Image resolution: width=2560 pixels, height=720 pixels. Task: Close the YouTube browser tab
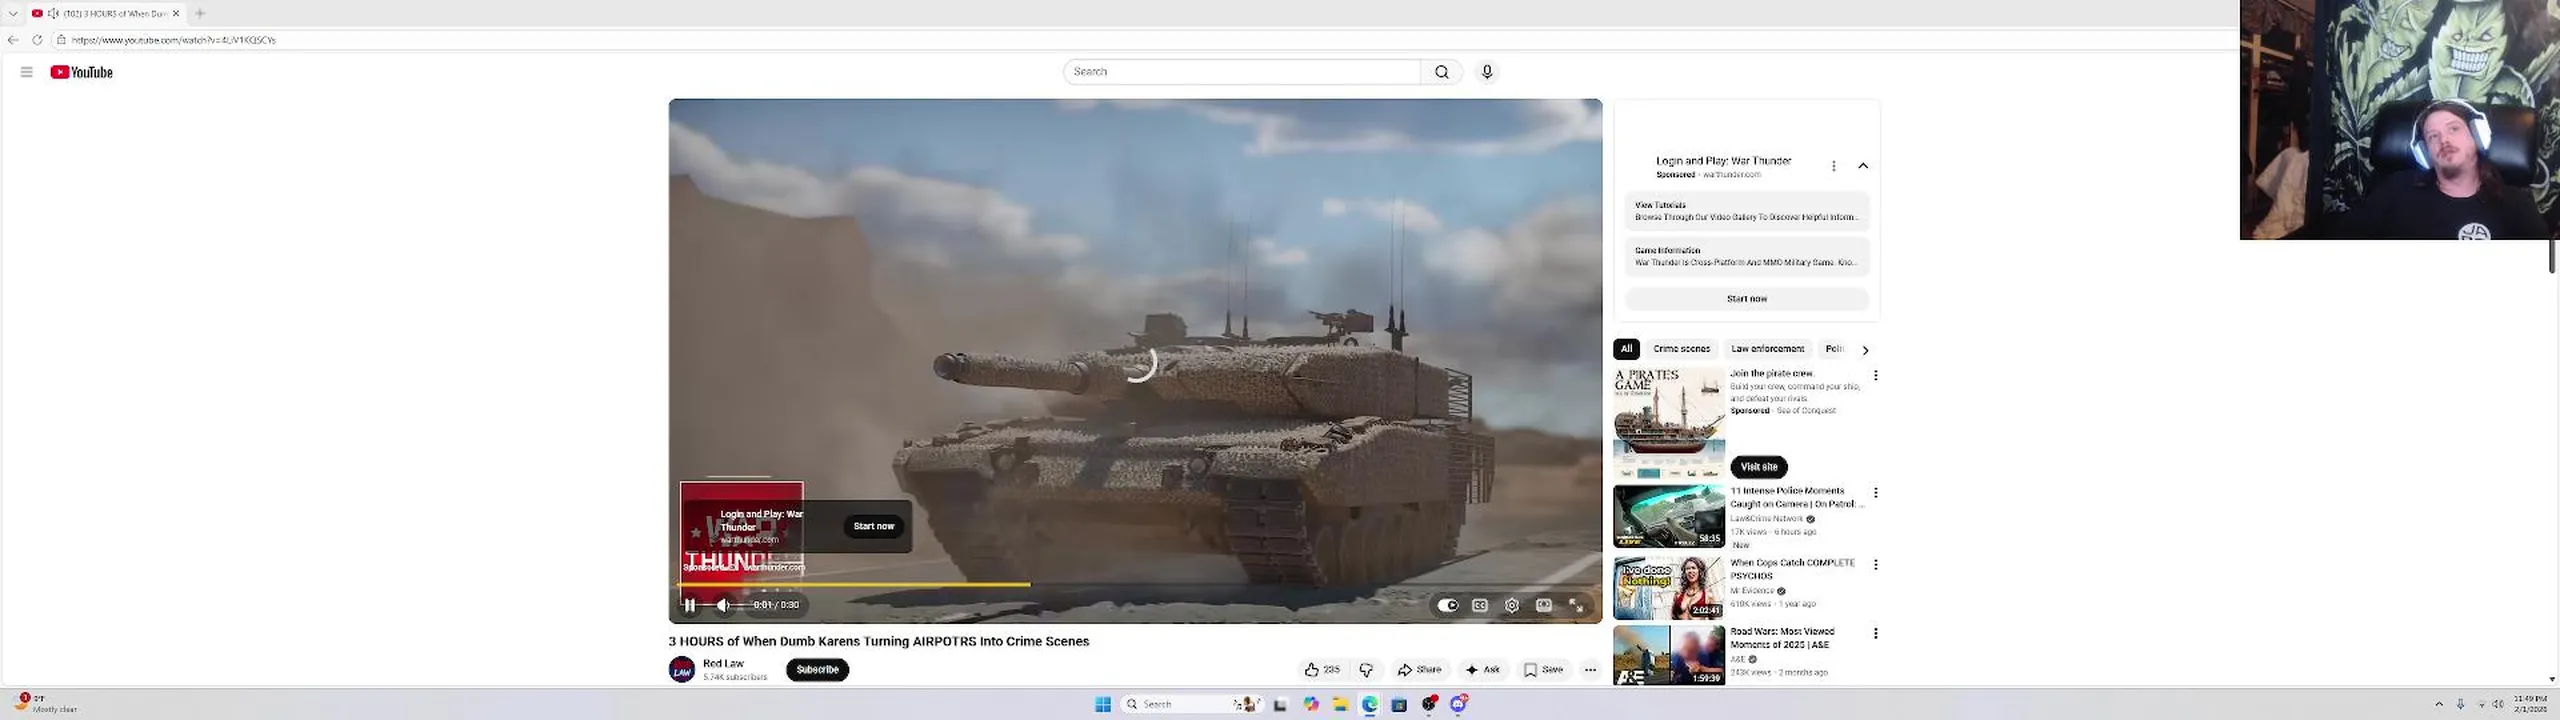(176, 13)
